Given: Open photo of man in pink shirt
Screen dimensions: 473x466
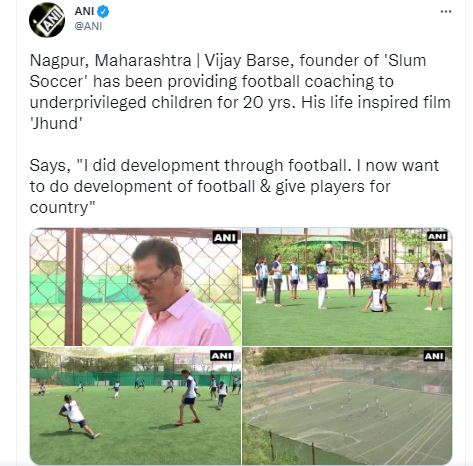Looking at the screenshot, I should [x=135, y=287].
